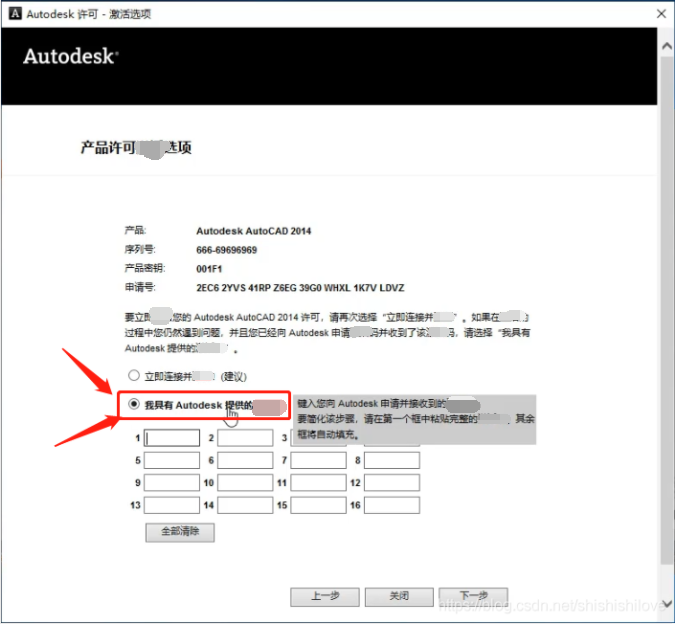Click activation code field 13
The height and width of the screenshot is (624, 675).
[x=172, y=505]
